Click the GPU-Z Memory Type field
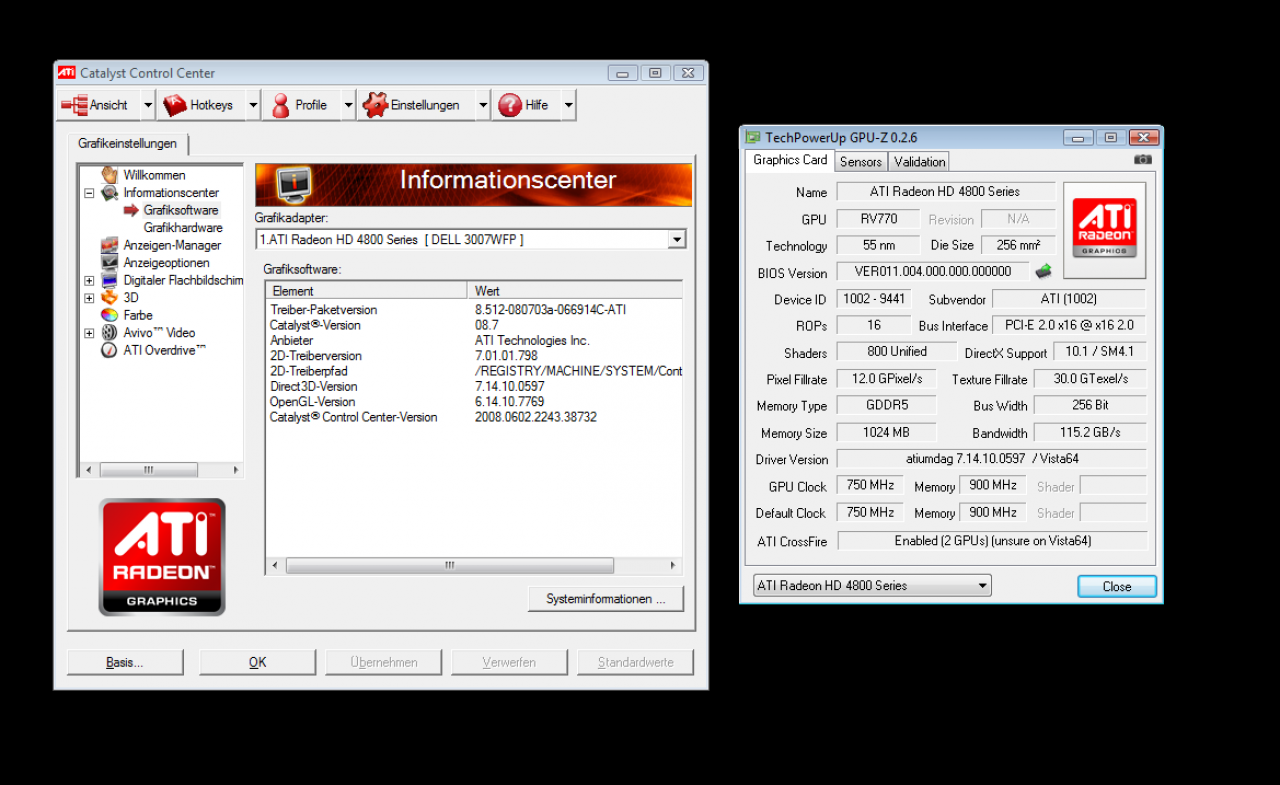This screenshot has height=785, width=1280. point(887,405)
